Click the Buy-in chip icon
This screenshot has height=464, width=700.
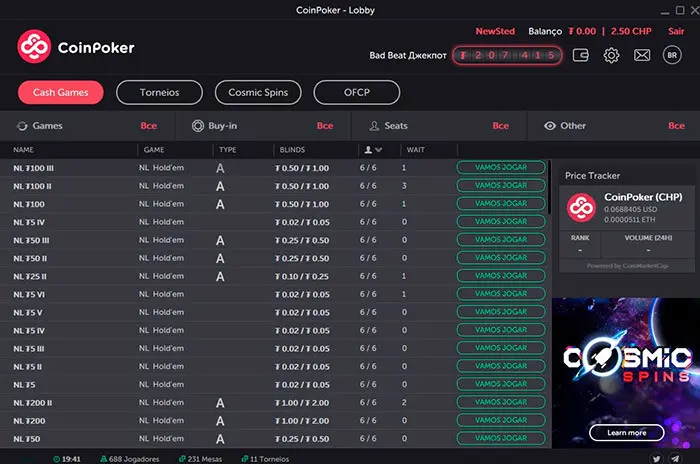(x=198, y=126)
